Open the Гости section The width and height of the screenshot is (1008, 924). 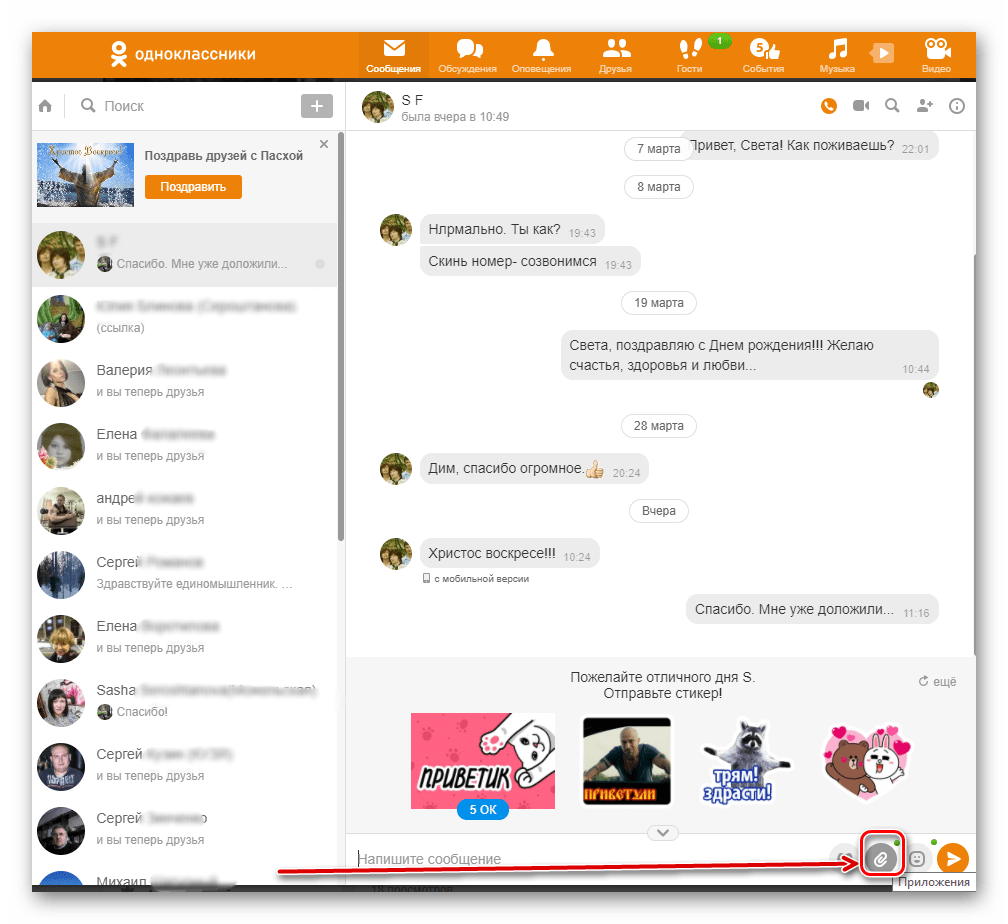pyautogui.click(x=689, y=55)
